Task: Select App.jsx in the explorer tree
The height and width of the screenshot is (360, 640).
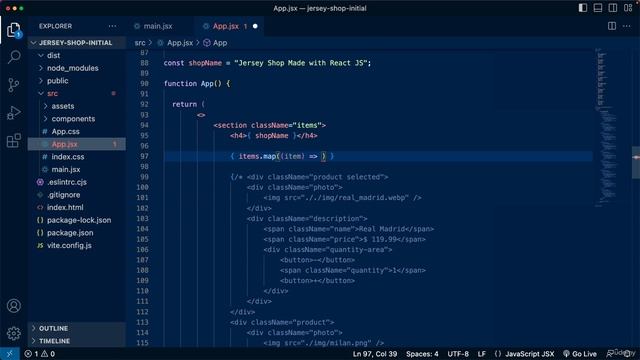Action: (x=77, y=144)
